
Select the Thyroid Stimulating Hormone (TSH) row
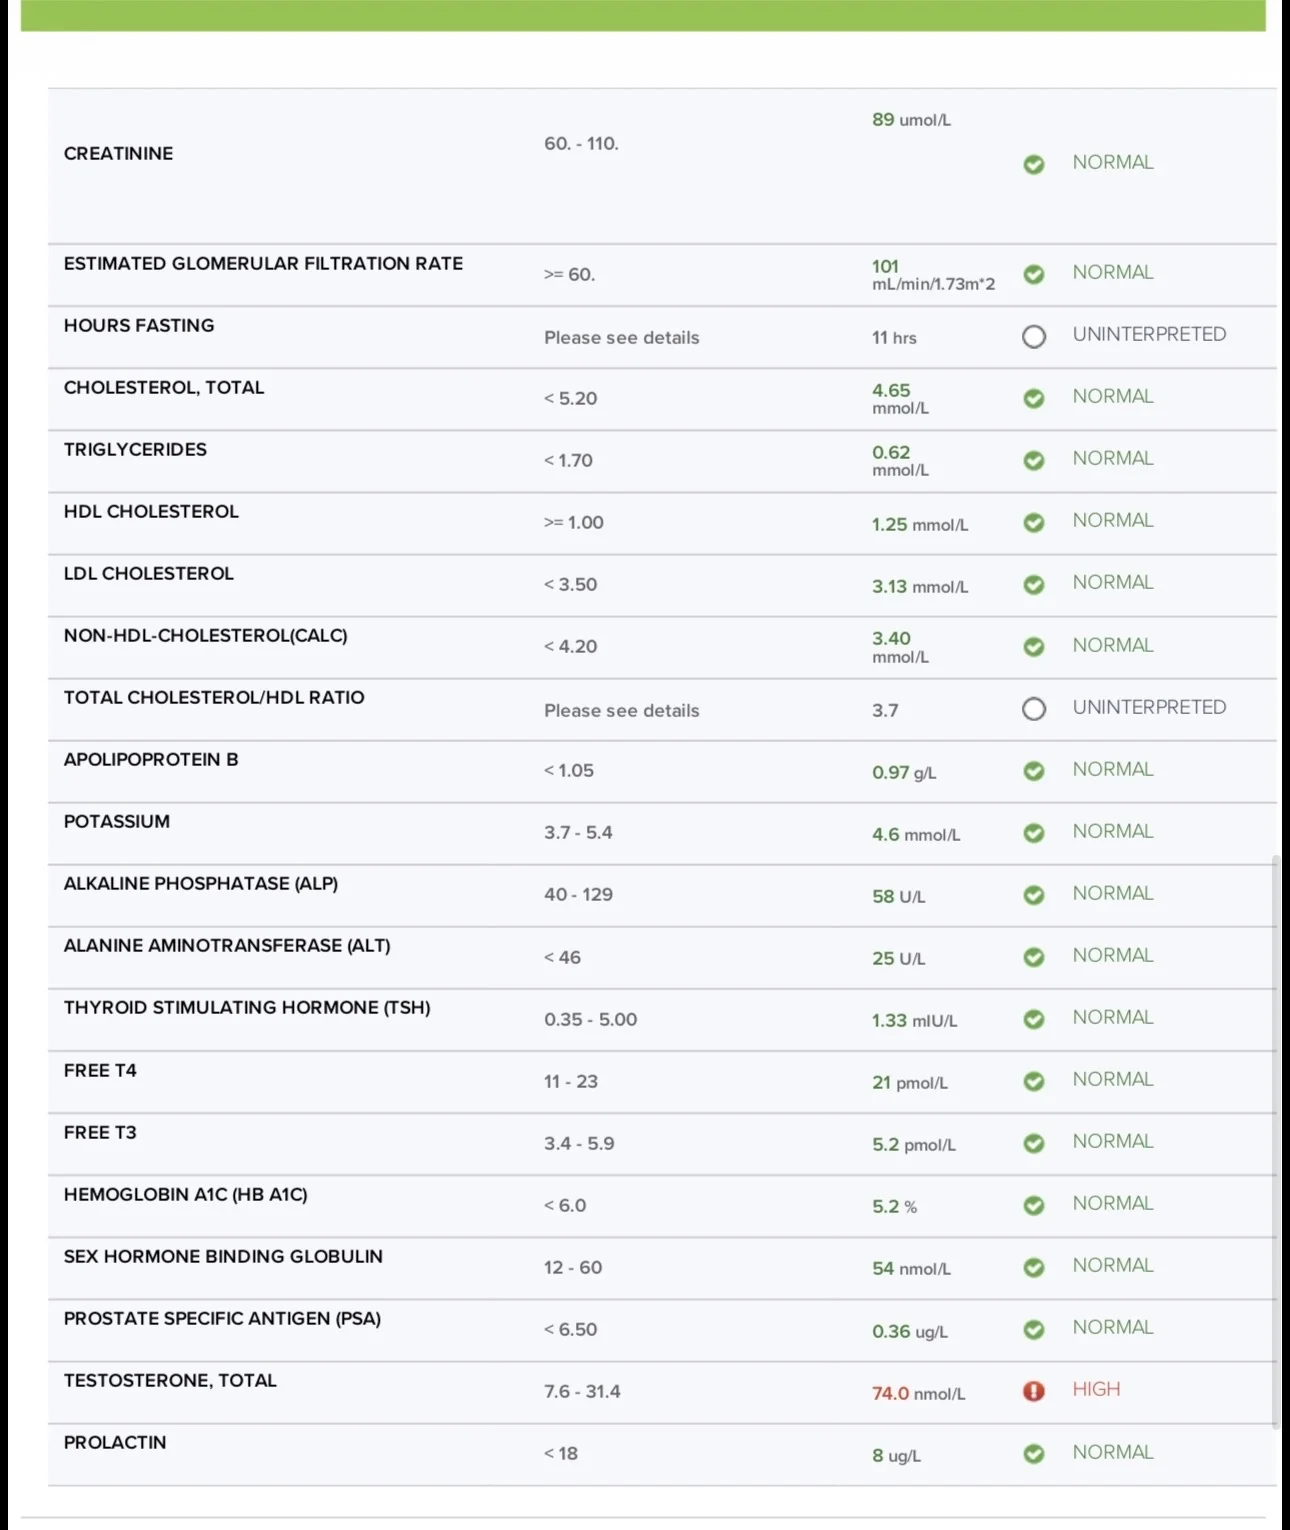point(662,1020)
